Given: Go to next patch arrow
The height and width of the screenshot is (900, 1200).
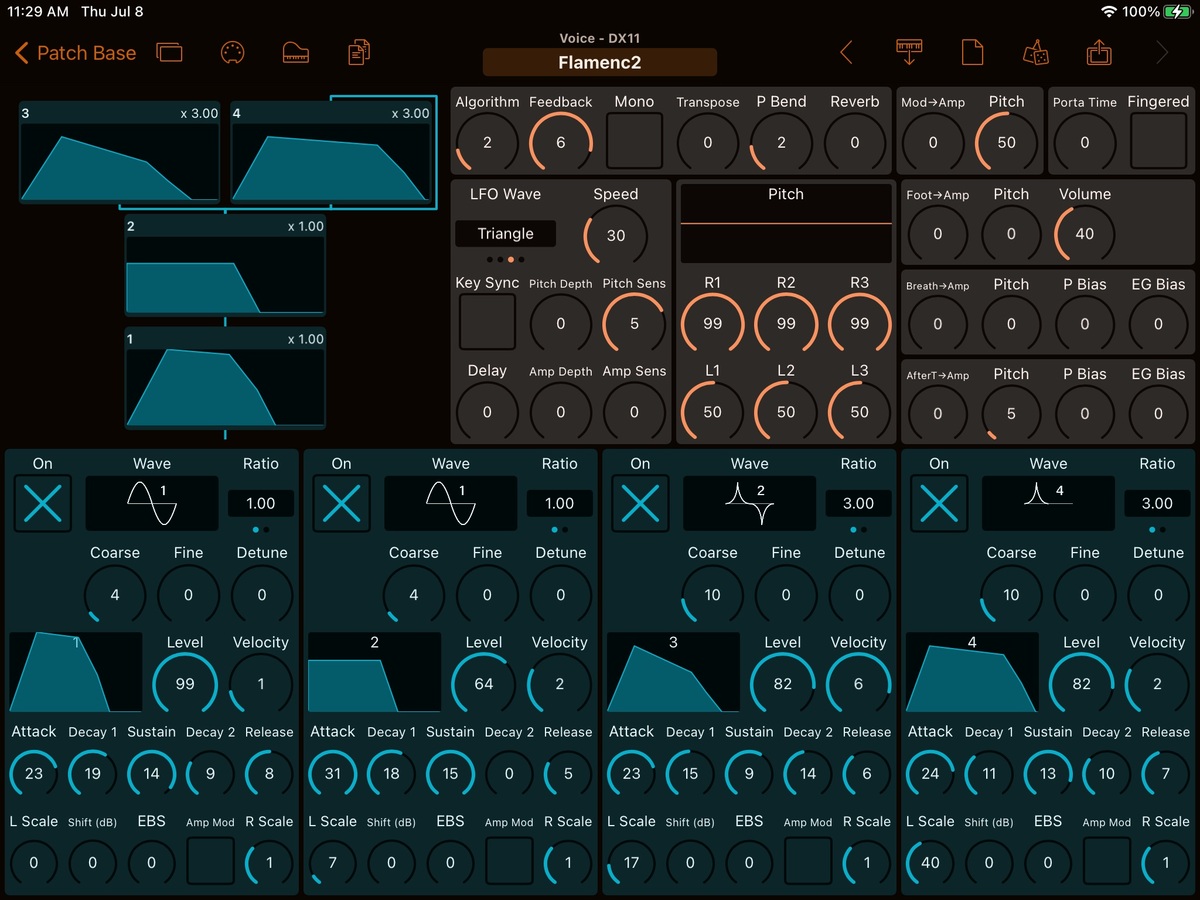Looking at the screenshot, I should (x=1162, y=53).
